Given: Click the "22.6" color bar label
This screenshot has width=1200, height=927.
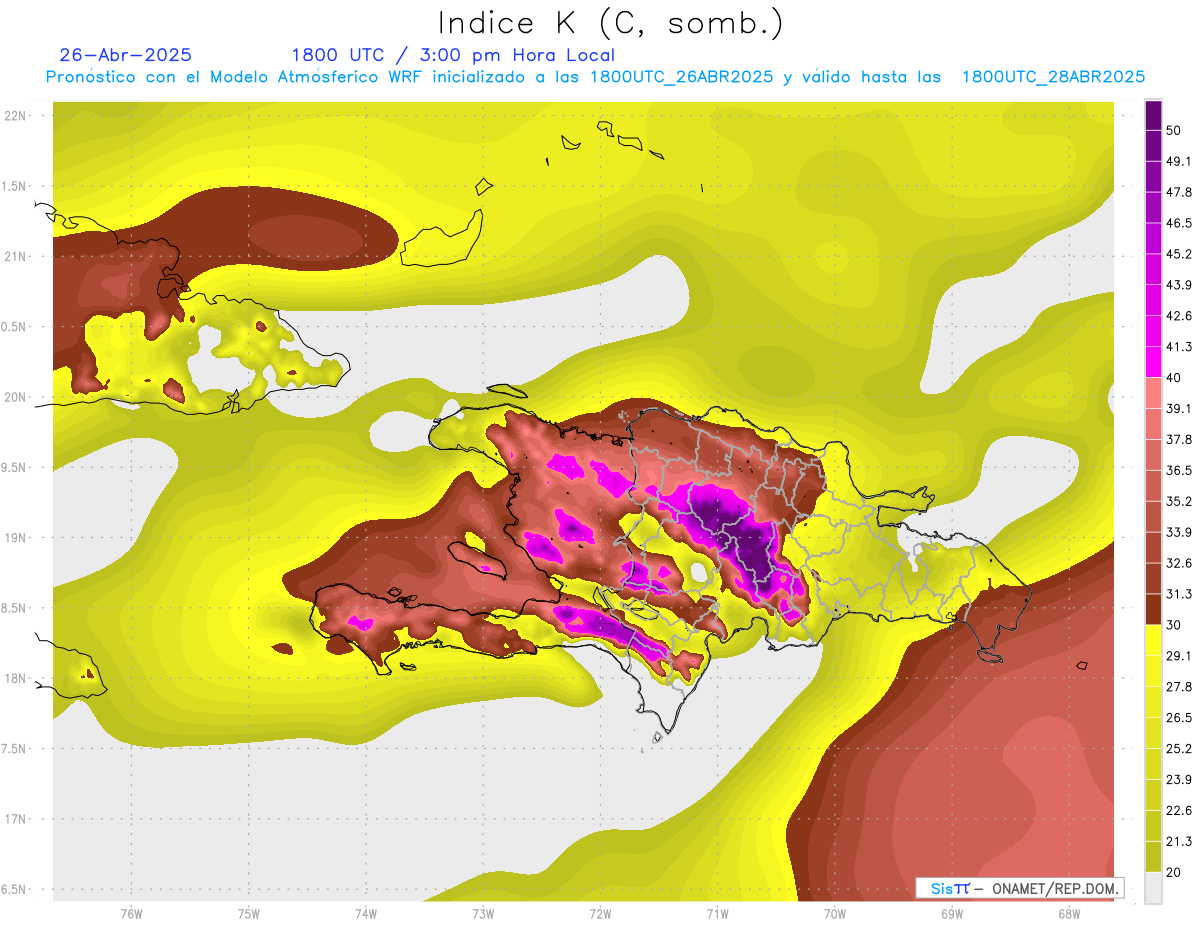Looking at the screenshot, I should [1179, 811].
